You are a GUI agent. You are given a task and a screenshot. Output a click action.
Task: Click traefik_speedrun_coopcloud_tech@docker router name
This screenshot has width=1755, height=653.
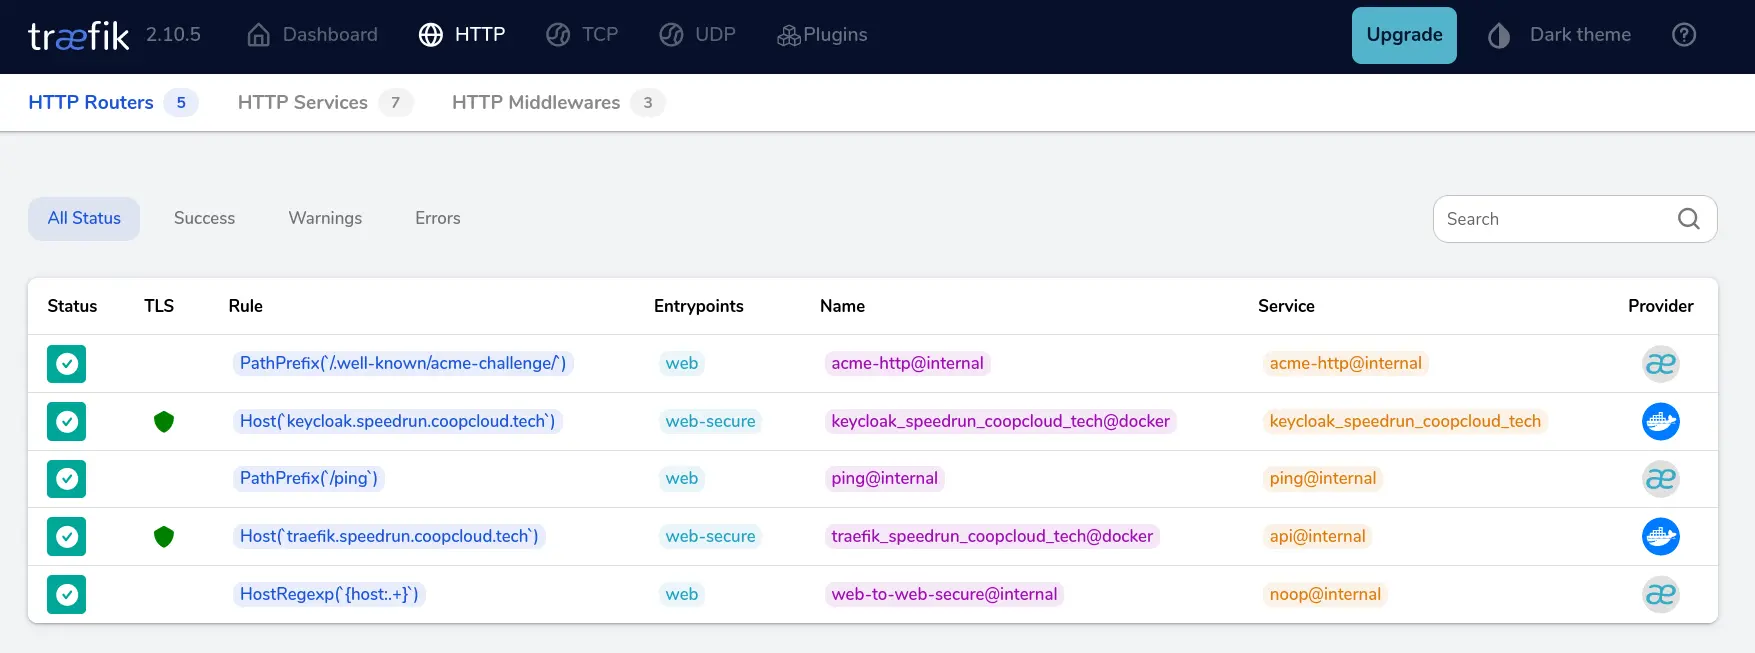coord(992,536)
